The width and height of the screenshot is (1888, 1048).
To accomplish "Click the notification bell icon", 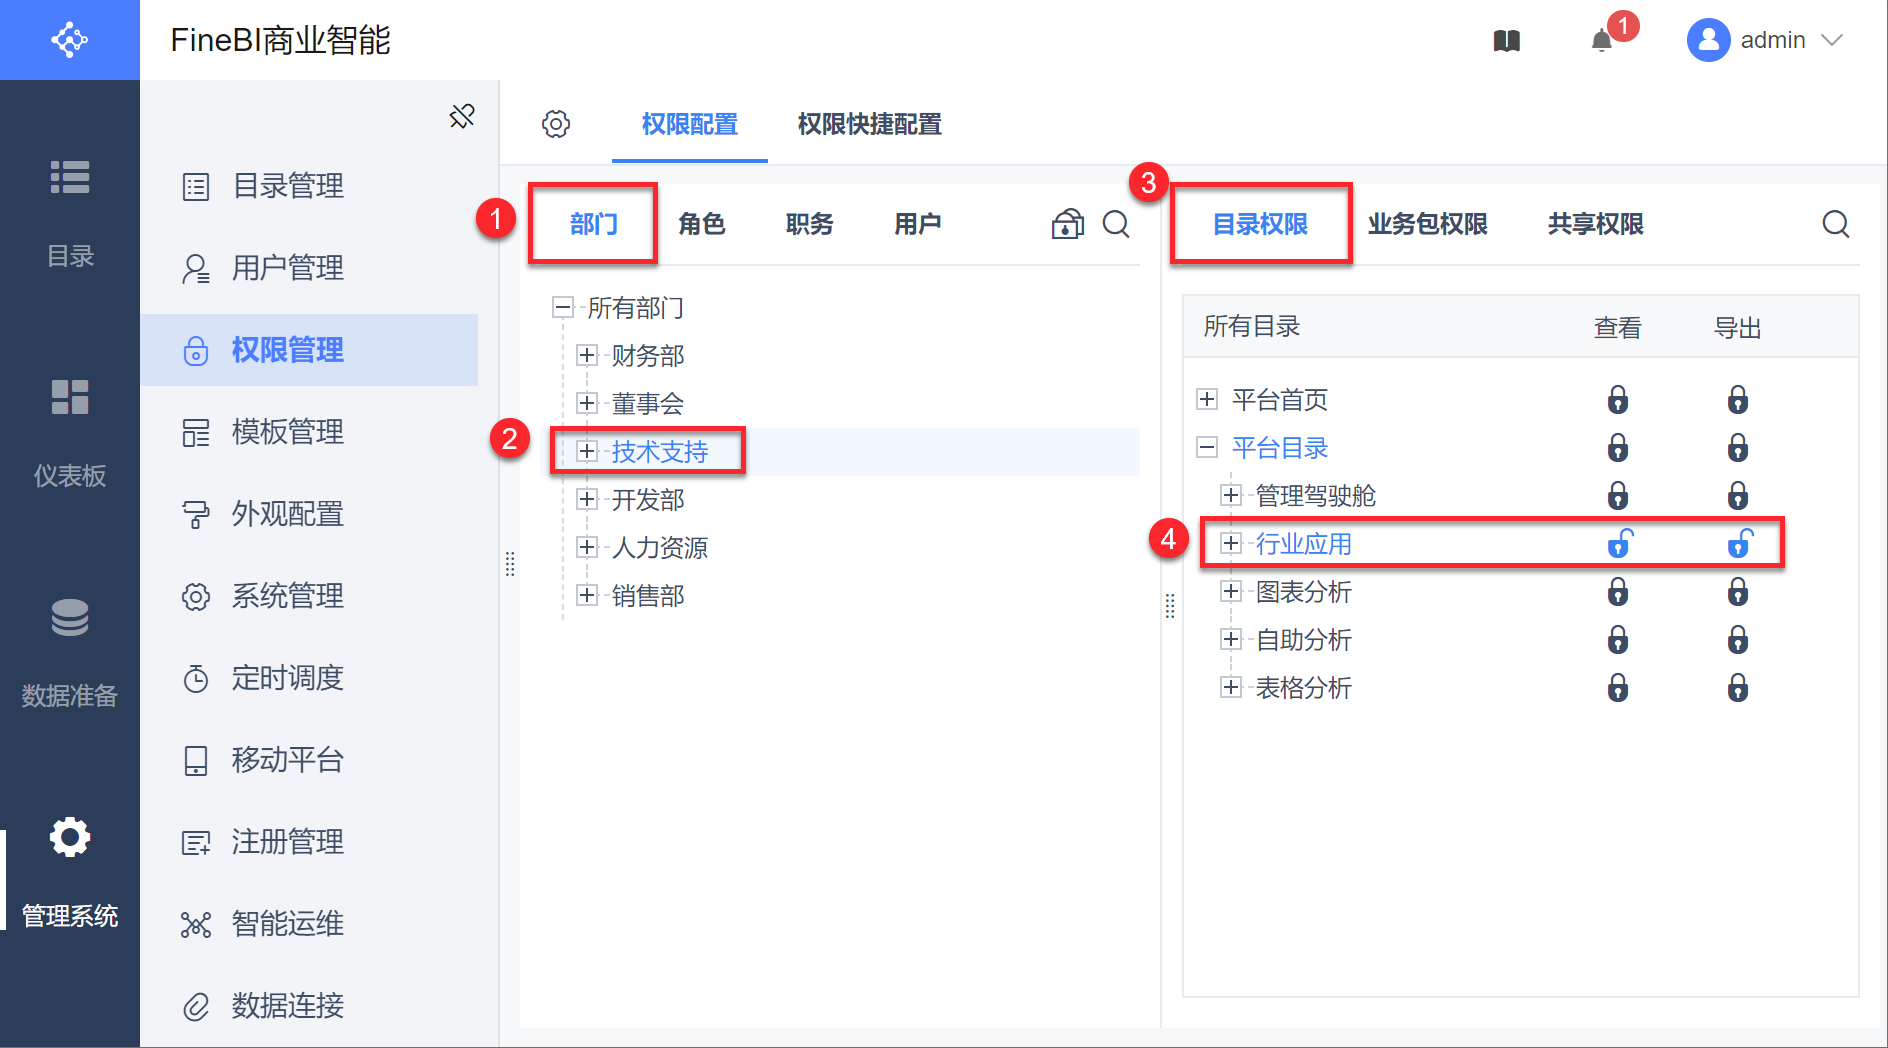I will [x=1602, y=41].
